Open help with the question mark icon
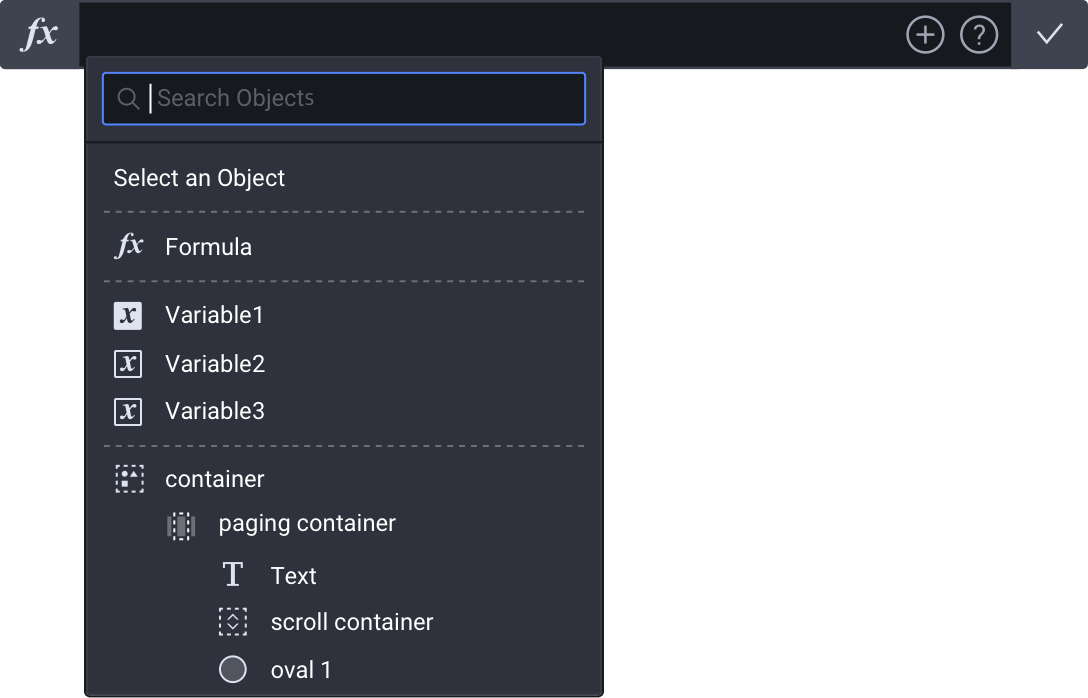 pos(979,35)
